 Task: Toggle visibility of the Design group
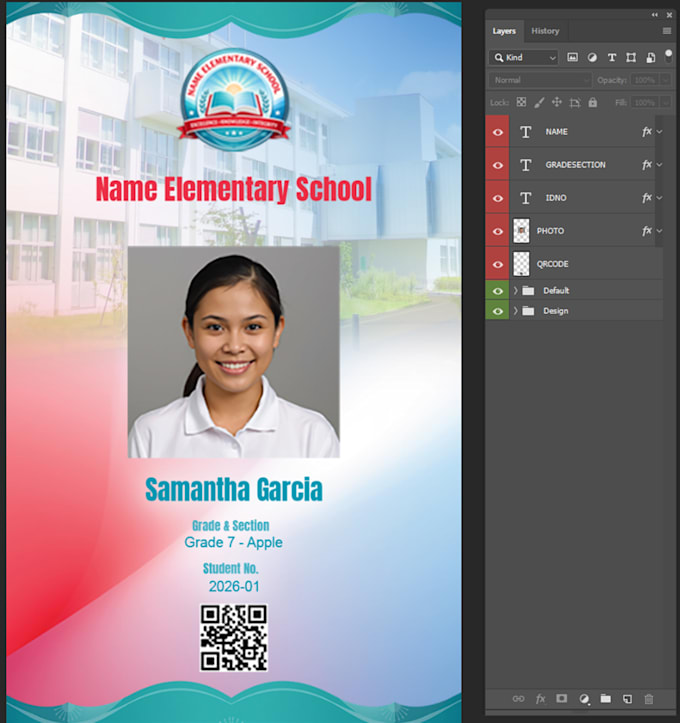click(497, 311)
